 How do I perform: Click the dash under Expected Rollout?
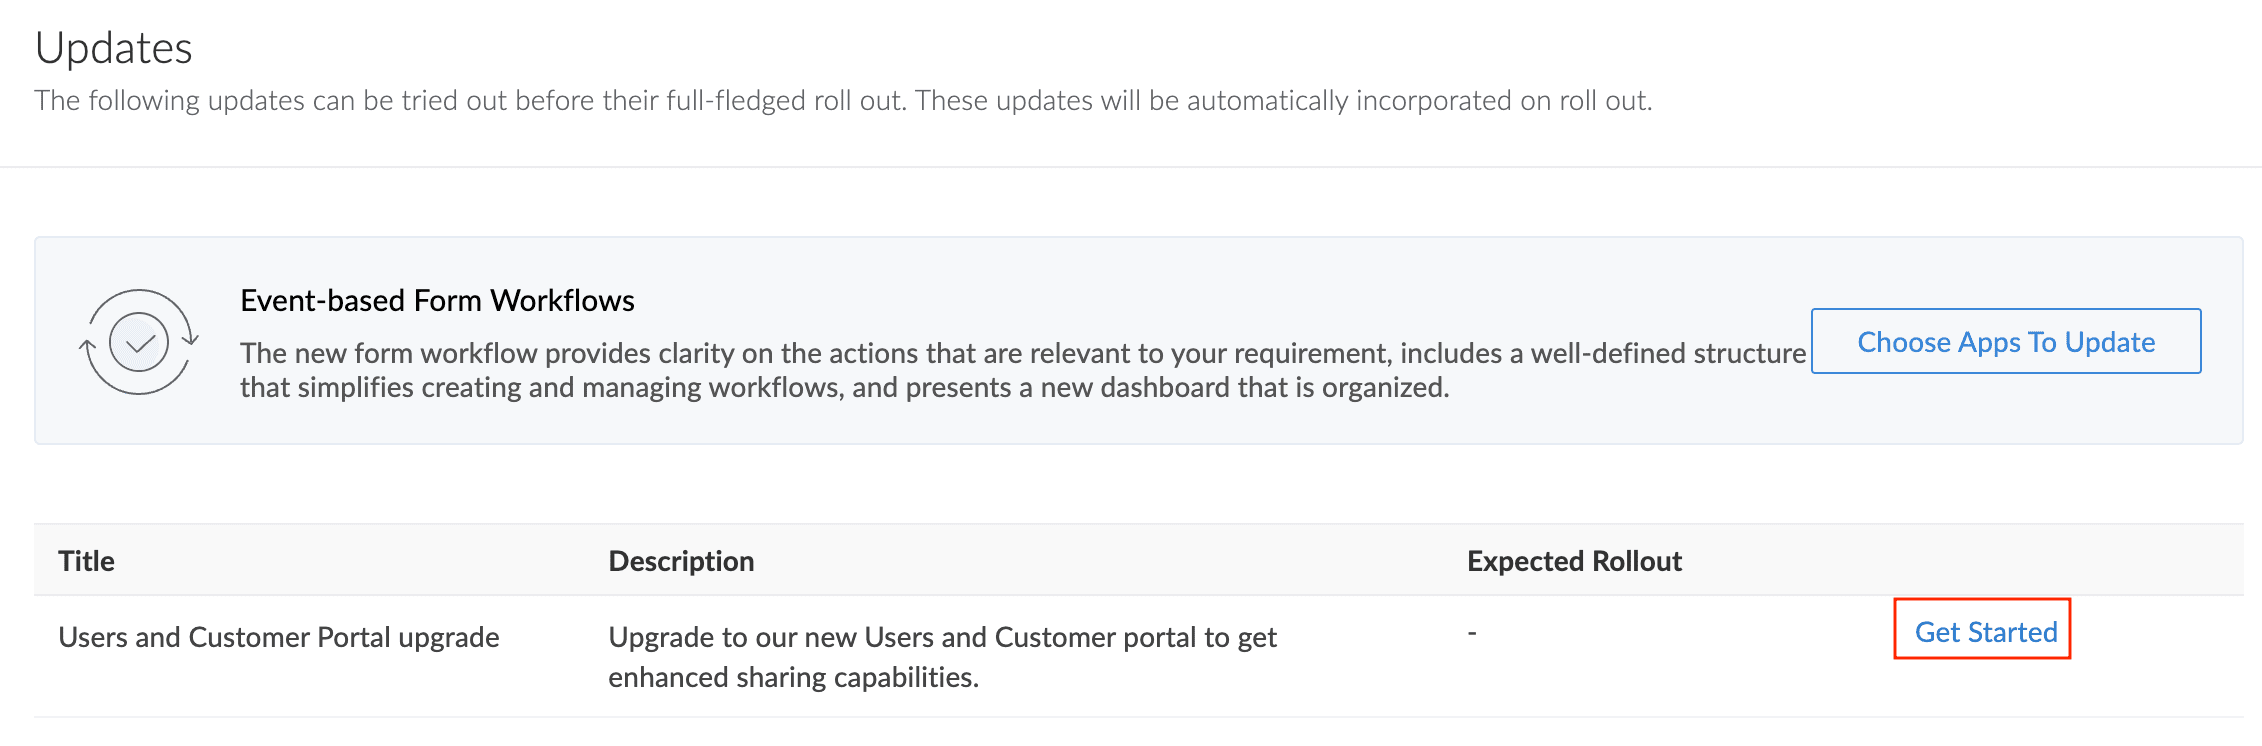[1472, 633]
